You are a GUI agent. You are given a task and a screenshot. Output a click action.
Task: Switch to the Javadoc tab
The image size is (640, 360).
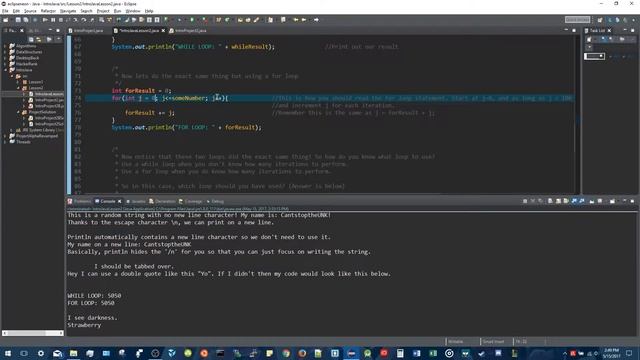point(136,201)
